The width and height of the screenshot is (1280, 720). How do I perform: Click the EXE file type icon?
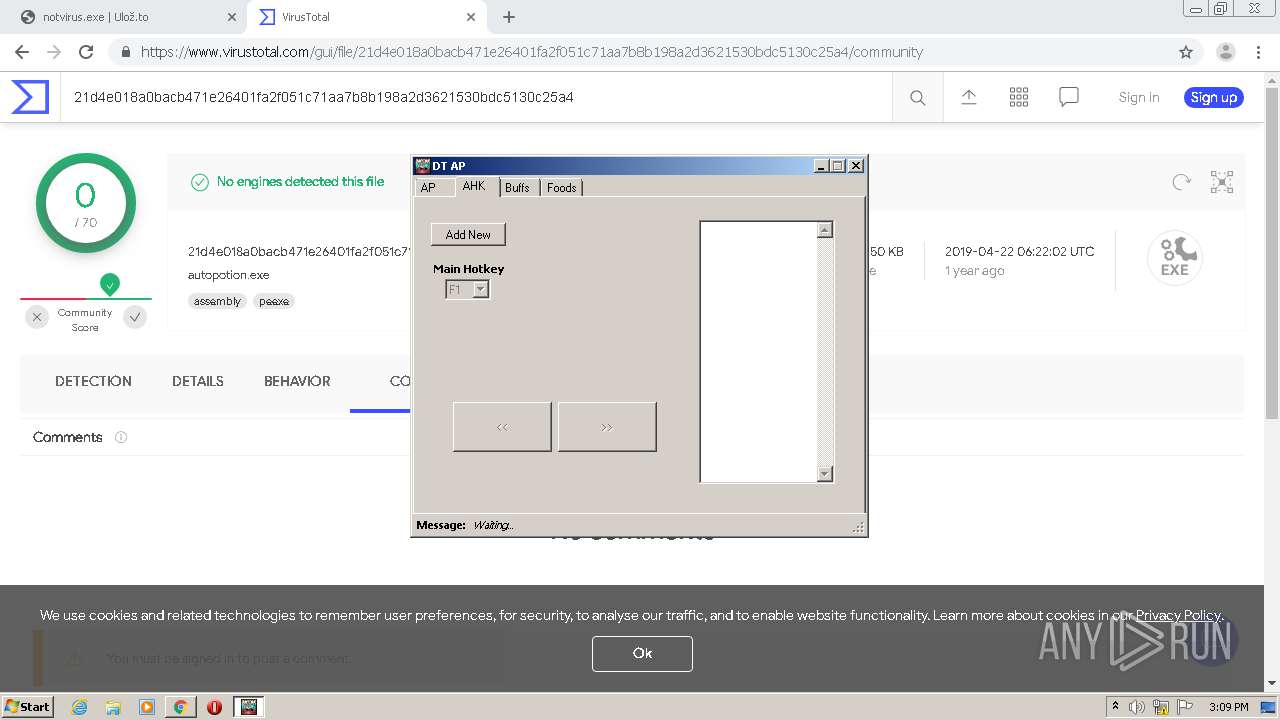pyautogui.click(x=1174, y=259)
